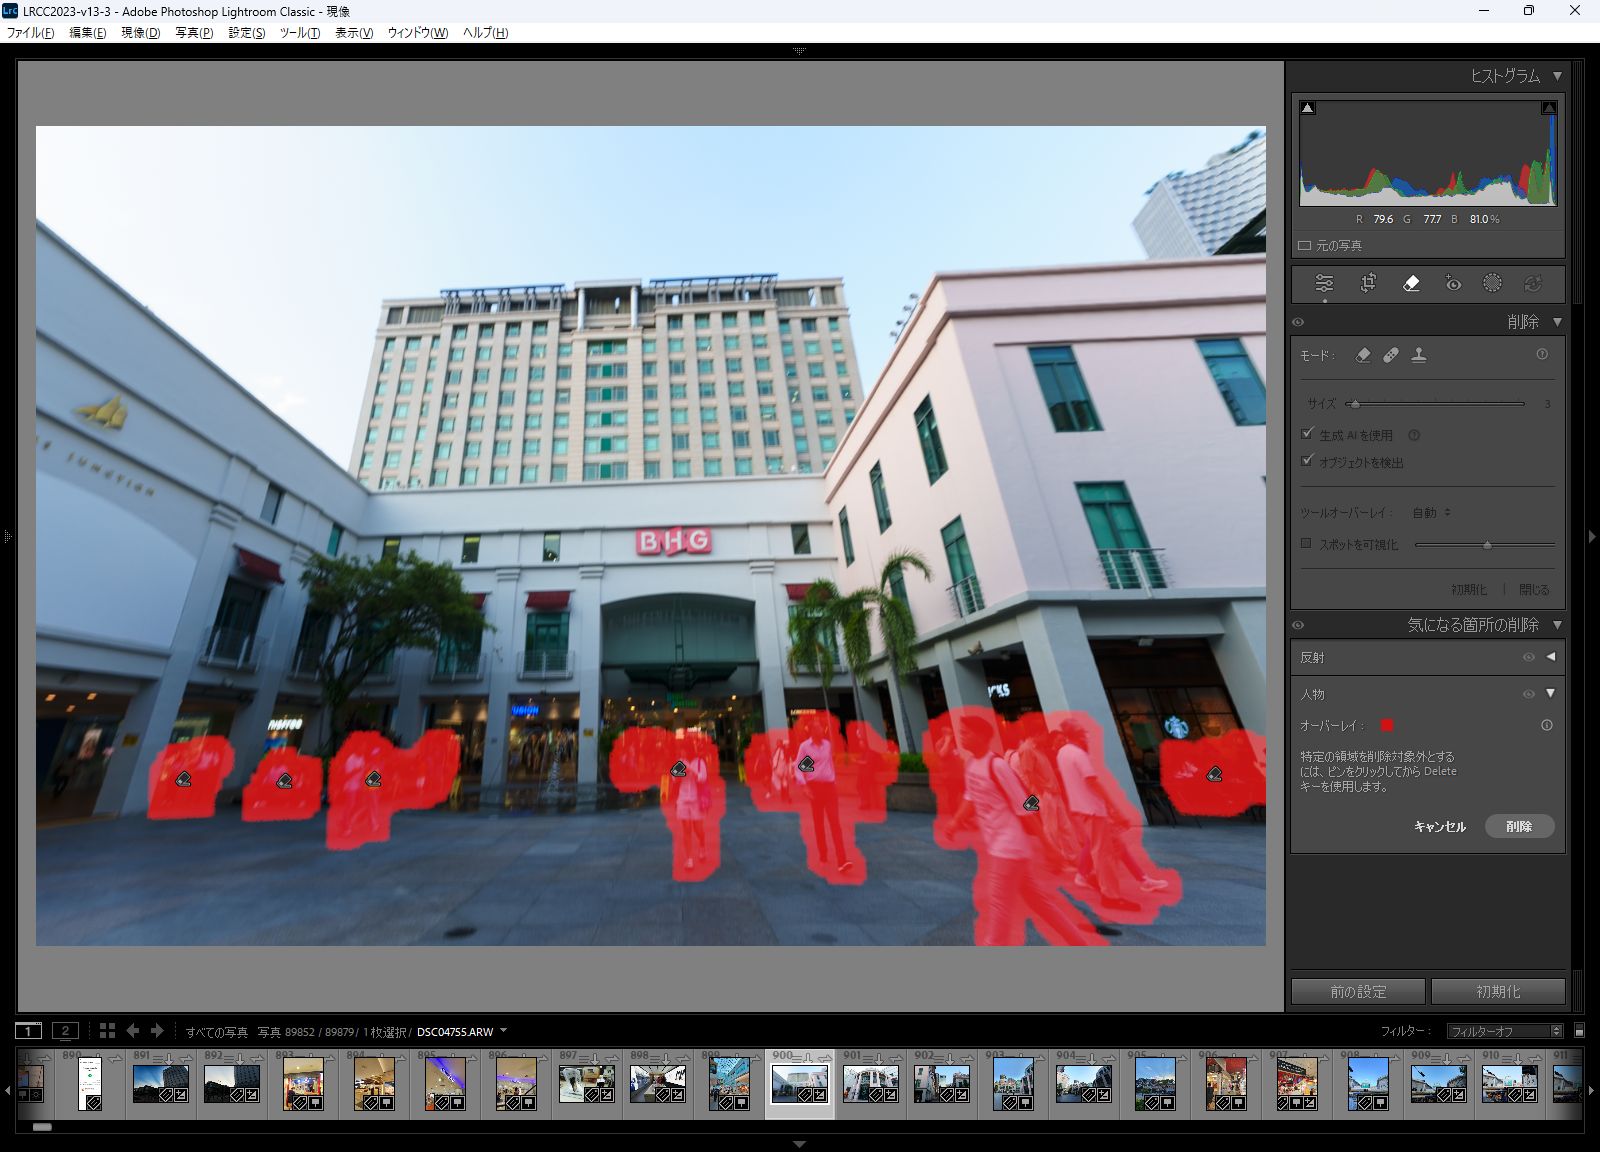Select the pin below the BHG sign
This screenshot has width=1600, height=1152.
coord(678,769)
